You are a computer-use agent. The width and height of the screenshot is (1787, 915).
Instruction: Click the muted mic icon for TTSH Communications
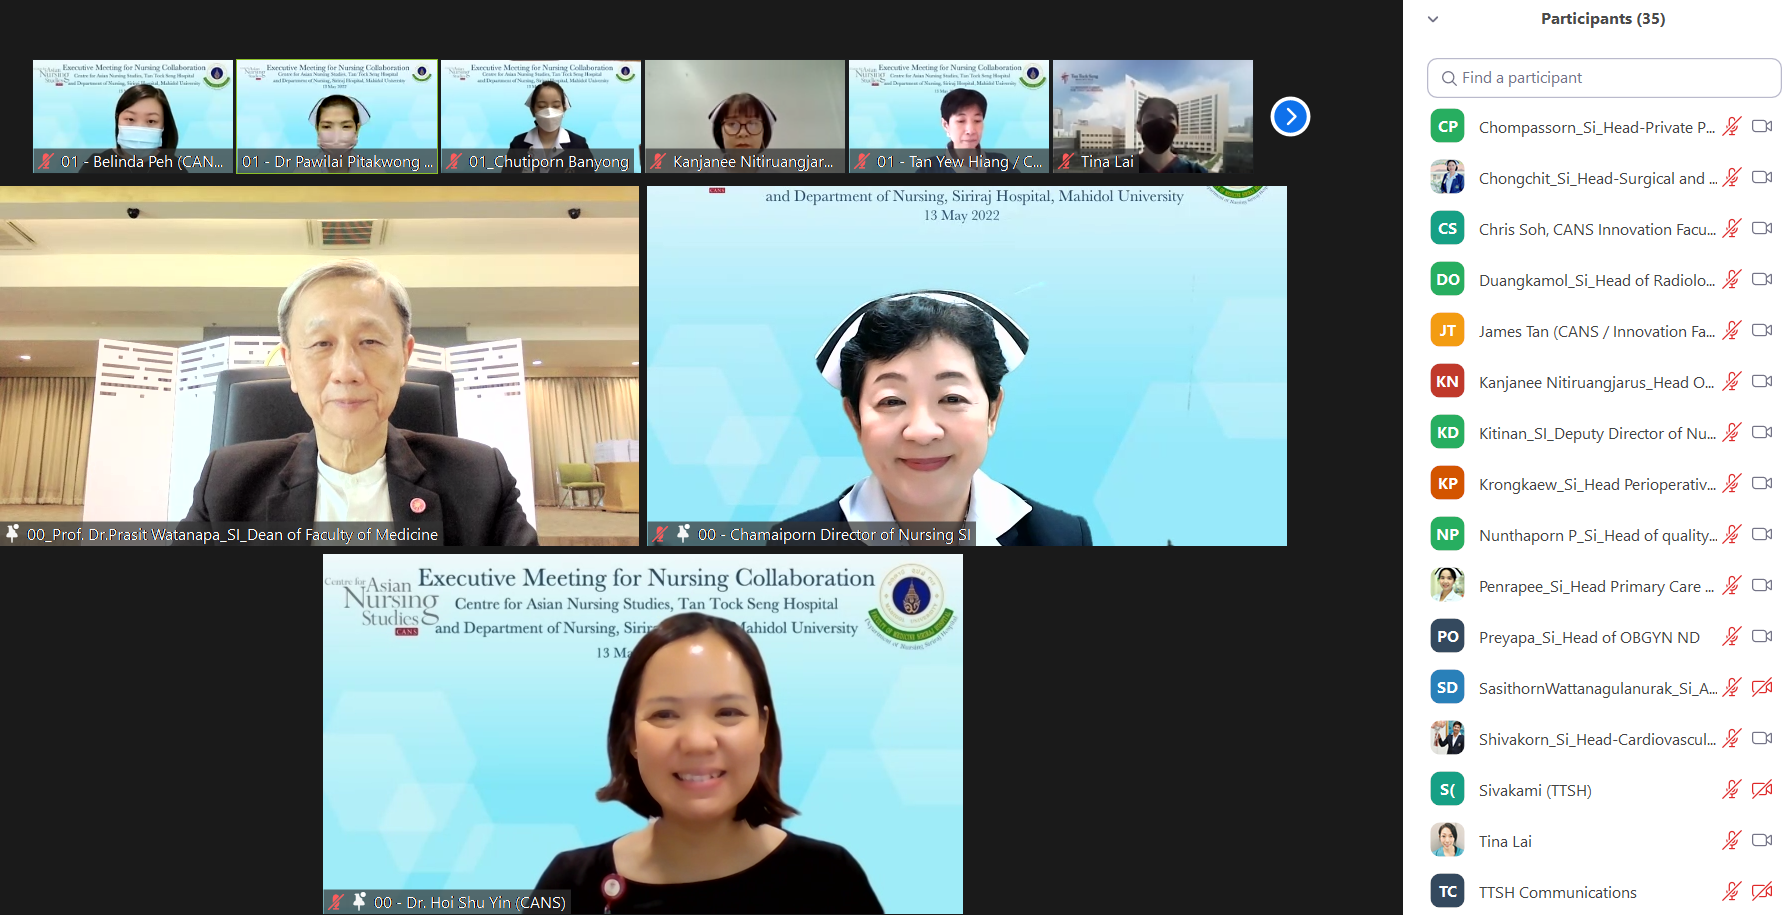click(1732, 892)
